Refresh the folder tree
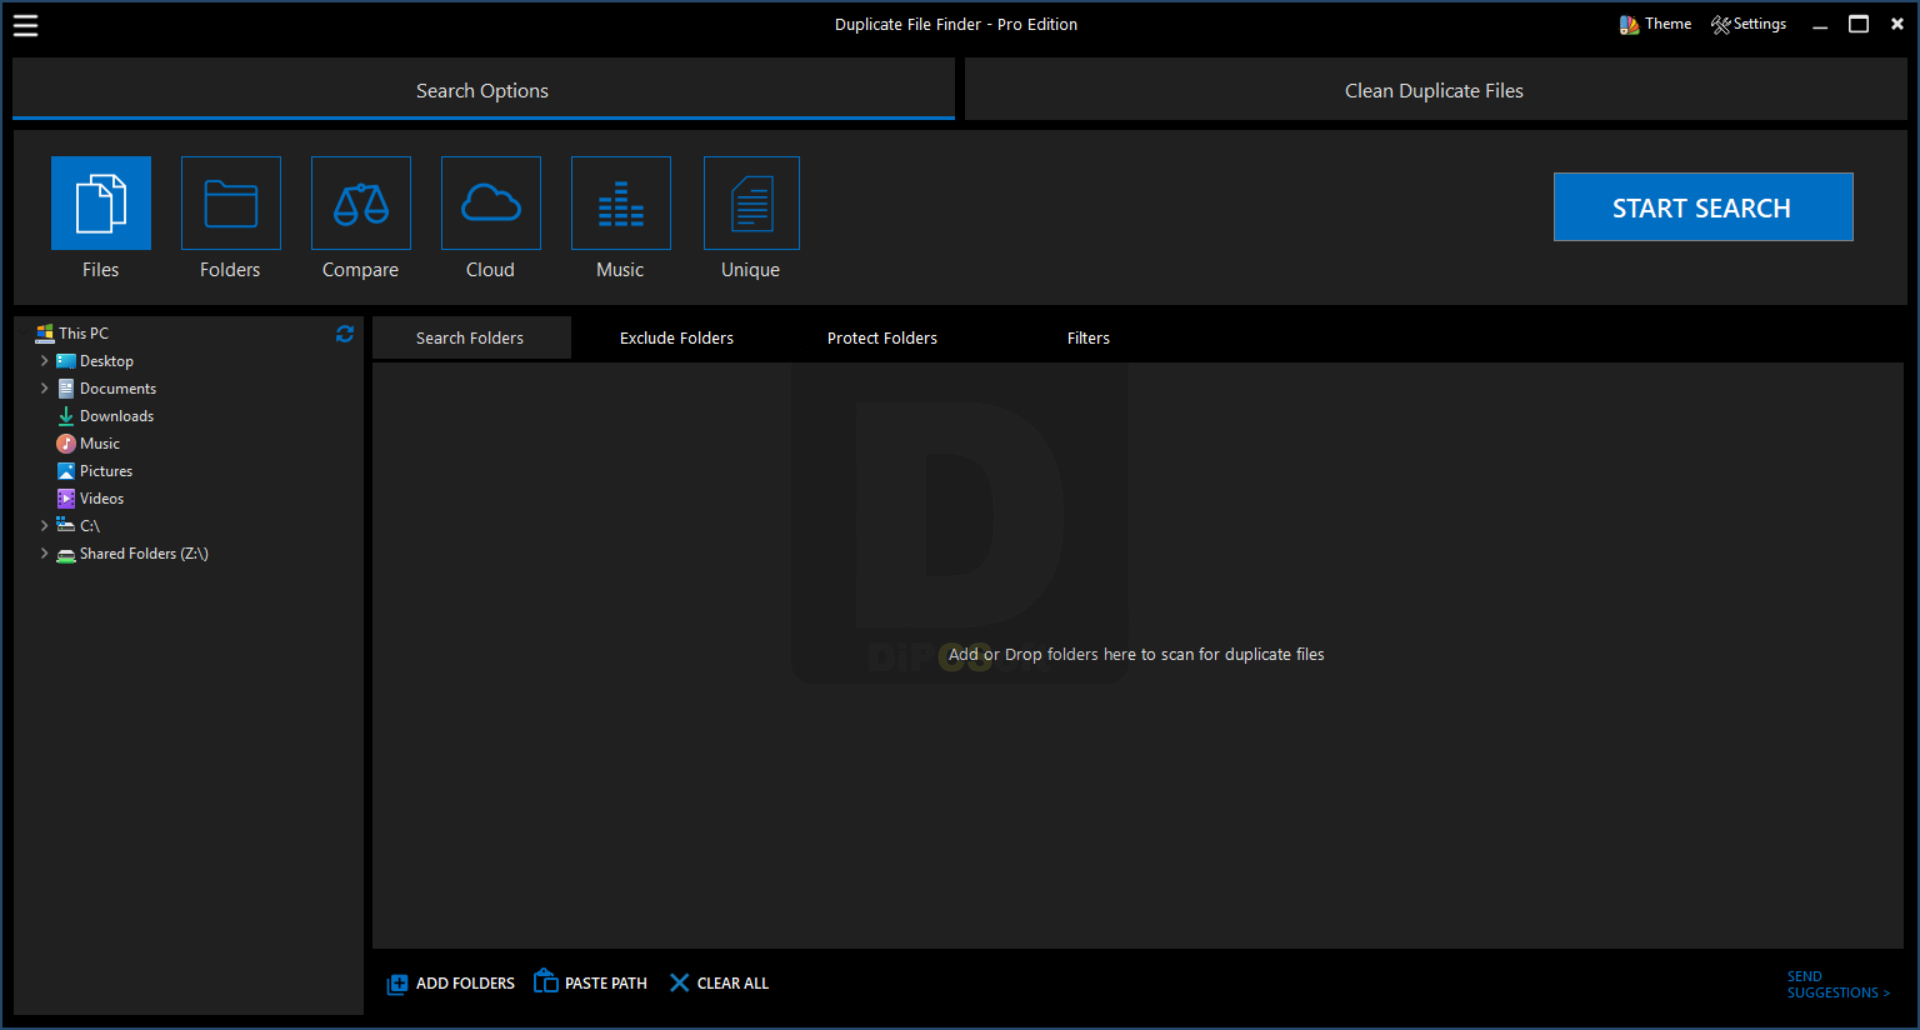The image size is (1920, 1030). point(345,334)
